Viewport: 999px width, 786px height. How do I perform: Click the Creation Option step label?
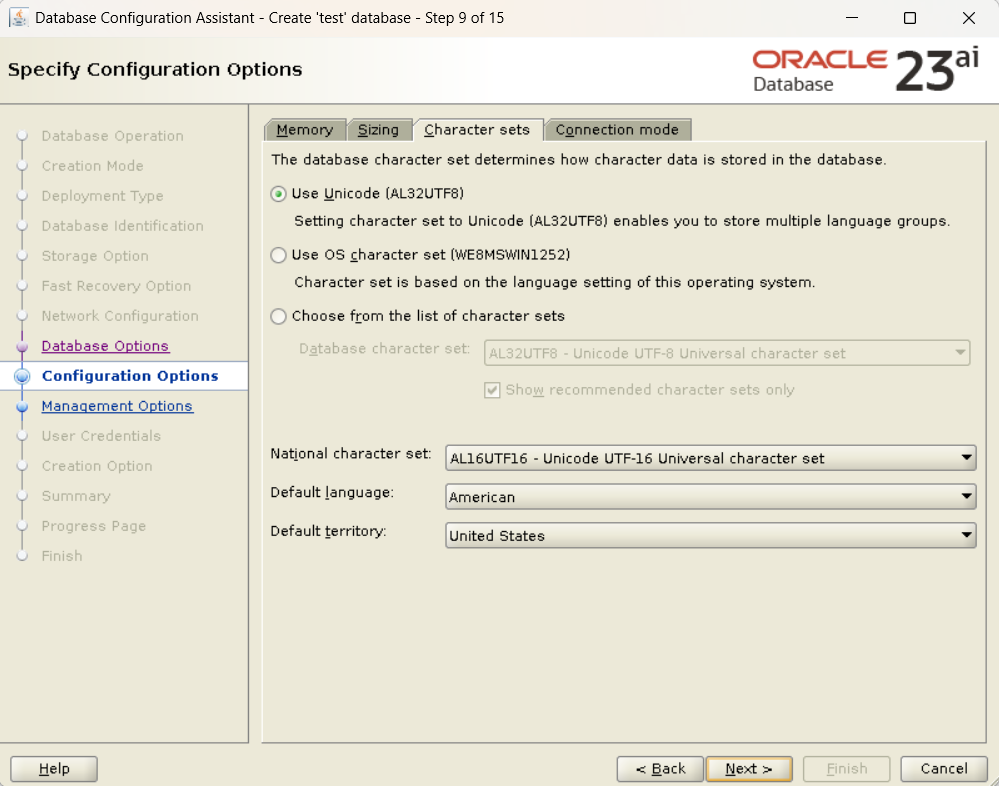click(x=97, y=466)
